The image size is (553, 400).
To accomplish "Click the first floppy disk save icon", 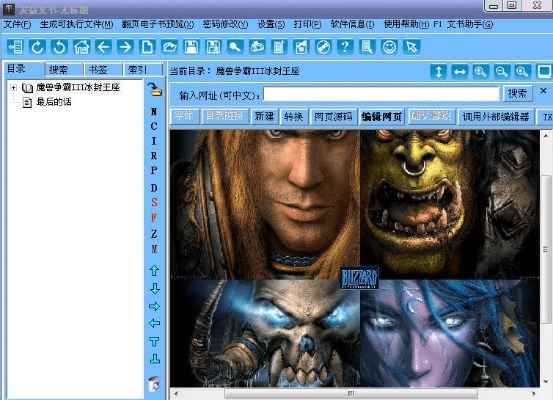I will tap(191, 47).
